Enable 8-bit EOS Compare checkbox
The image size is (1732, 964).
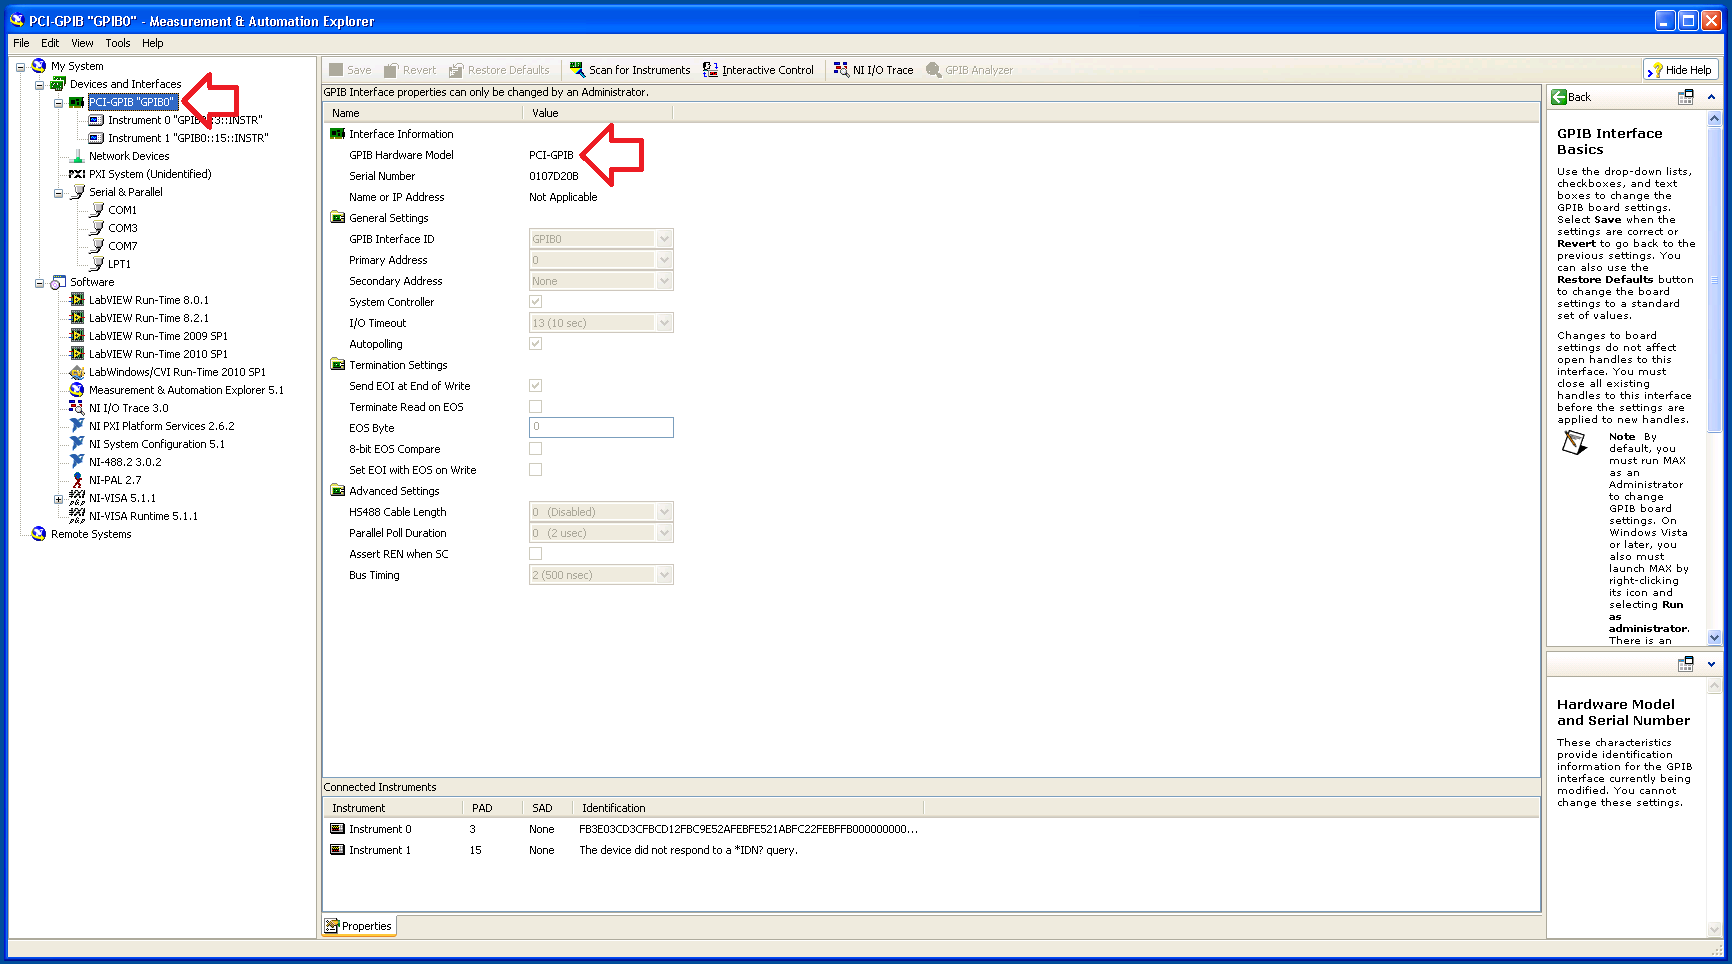536,449
